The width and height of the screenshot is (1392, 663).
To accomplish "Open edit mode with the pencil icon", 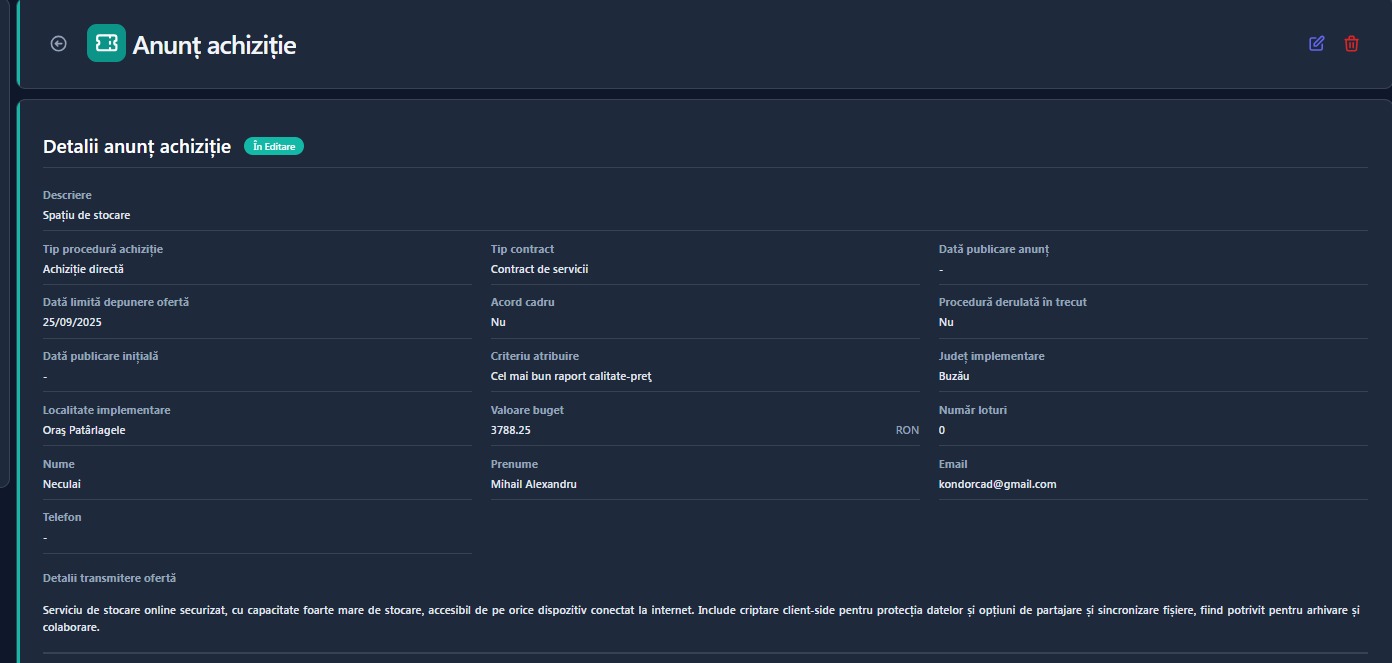I will (x=1316, y=44).
